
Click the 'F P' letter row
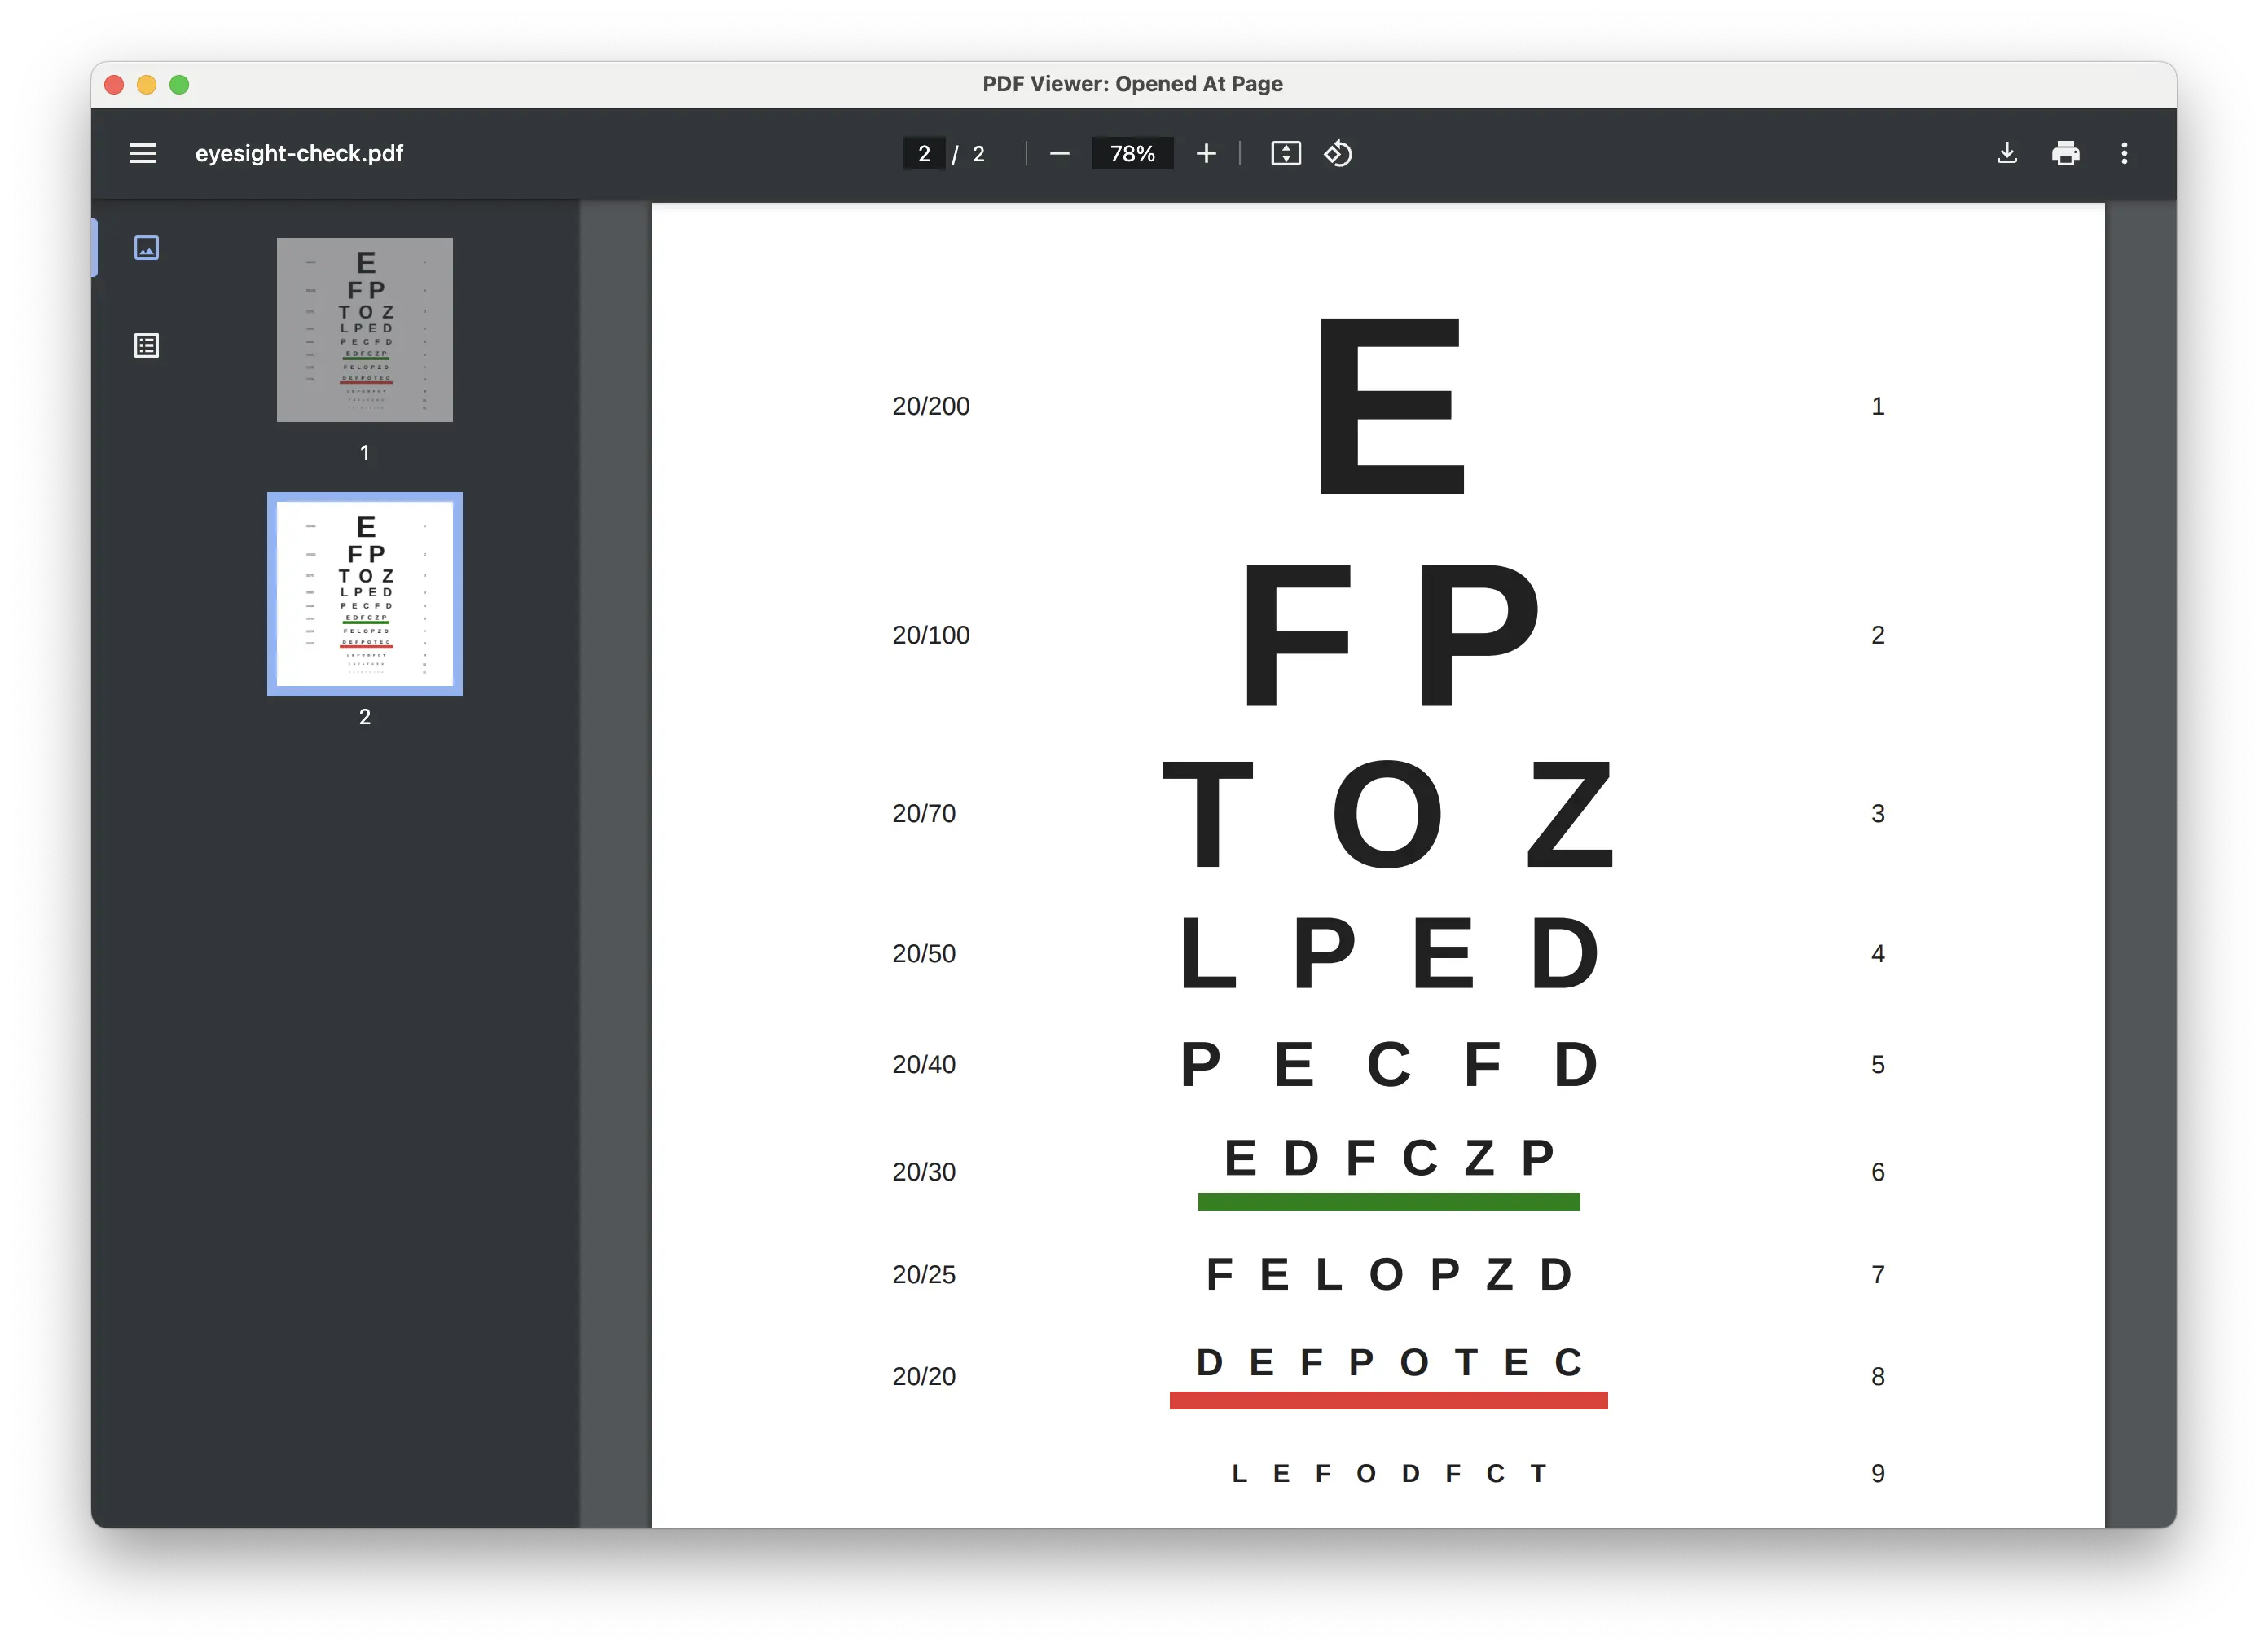(1391, 635)
